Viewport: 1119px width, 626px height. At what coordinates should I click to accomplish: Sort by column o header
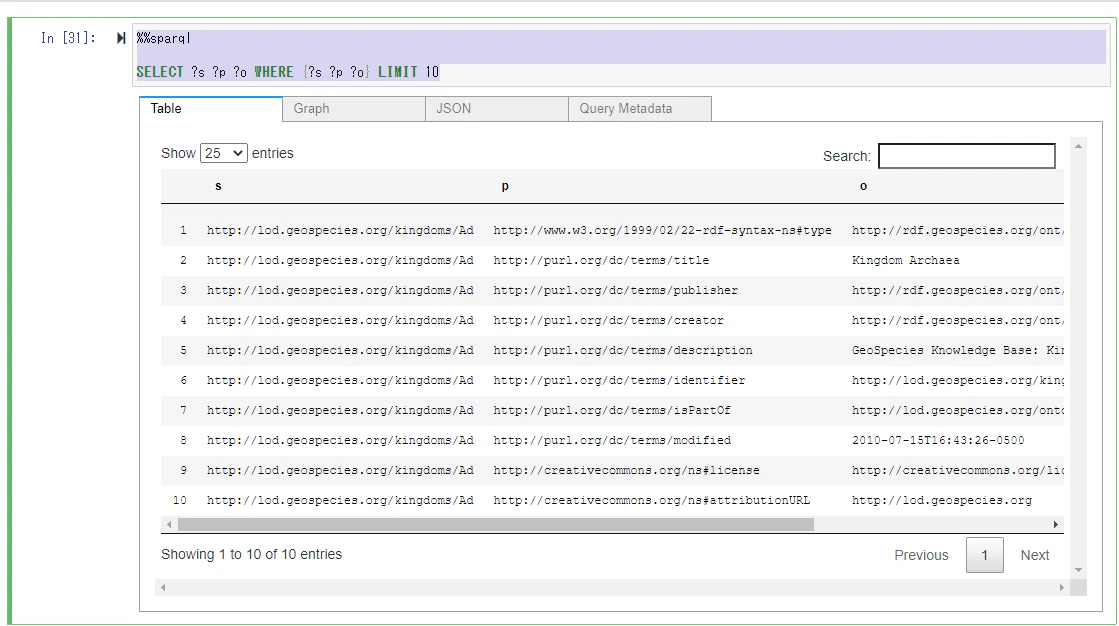click(863, 186)
